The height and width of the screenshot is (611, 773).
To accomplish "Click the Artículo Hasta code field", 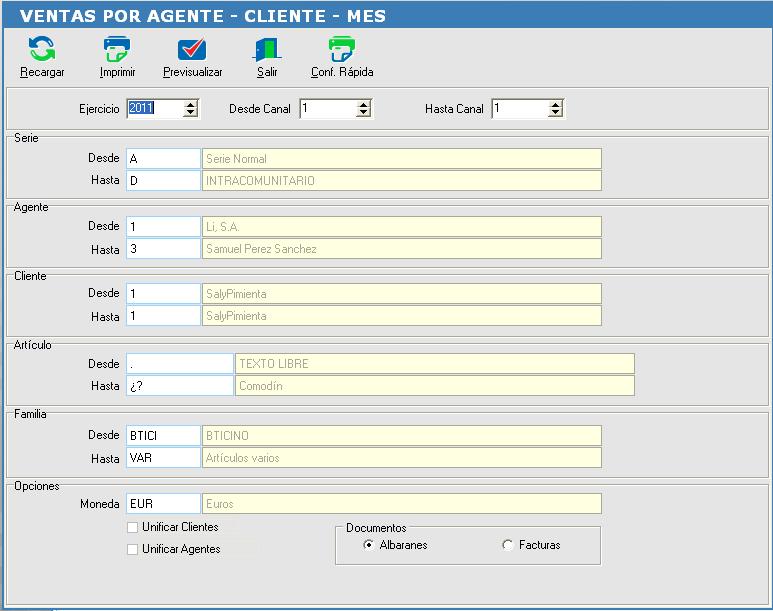I will (x=179, y=386).
